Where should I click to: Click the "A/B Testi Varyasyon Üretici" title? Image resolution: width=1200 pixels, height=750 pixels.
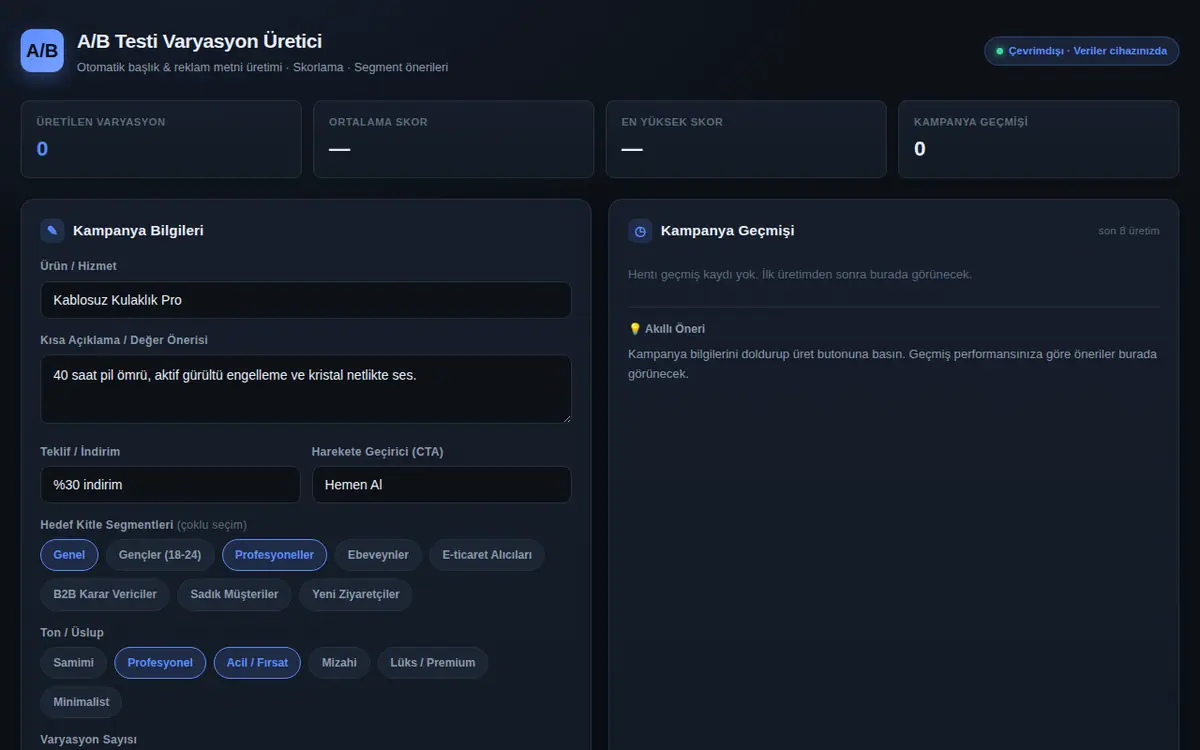pos(199,41)
